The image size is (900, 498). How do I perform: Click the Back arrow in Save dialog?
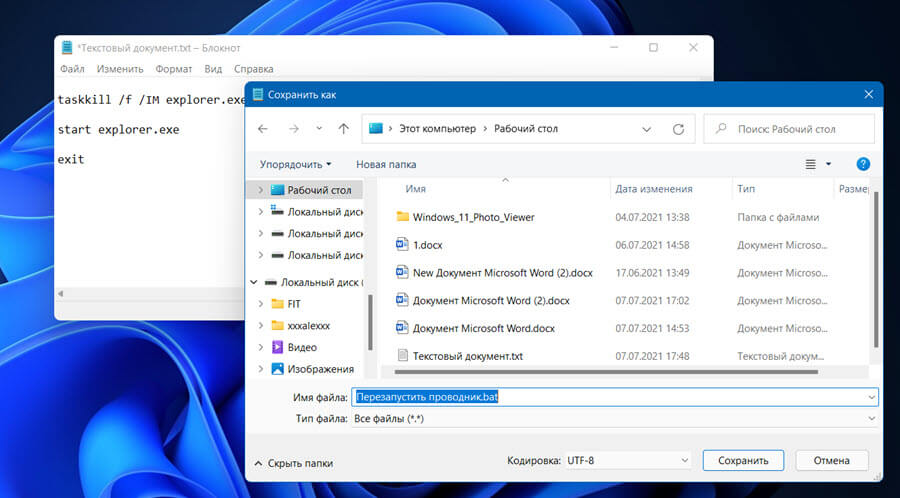(x=263, y=129)
